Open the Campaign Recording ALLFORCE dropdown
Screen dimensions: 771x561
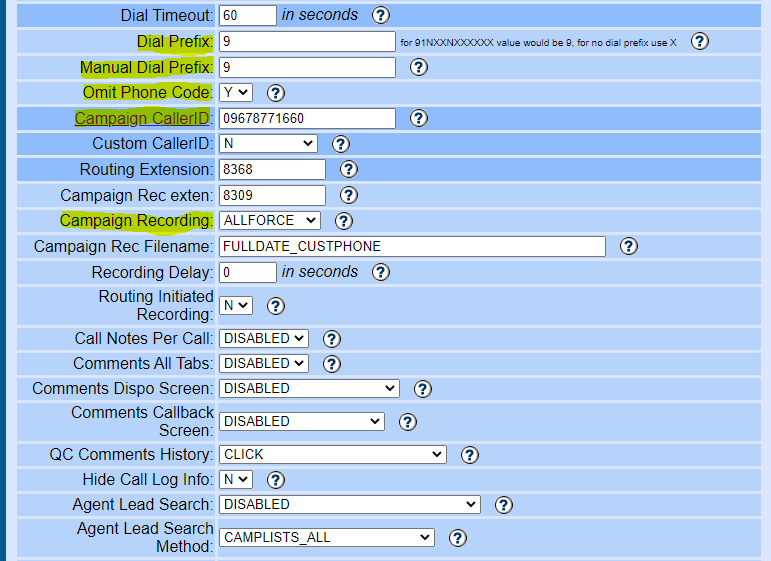point(270,220)
